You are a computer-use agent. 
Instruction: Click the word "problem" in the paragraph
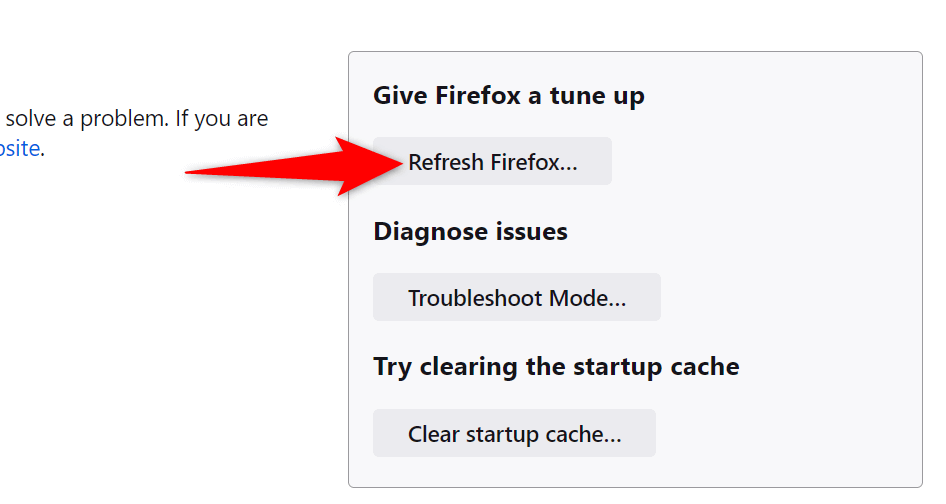click(x=112, y=119)
